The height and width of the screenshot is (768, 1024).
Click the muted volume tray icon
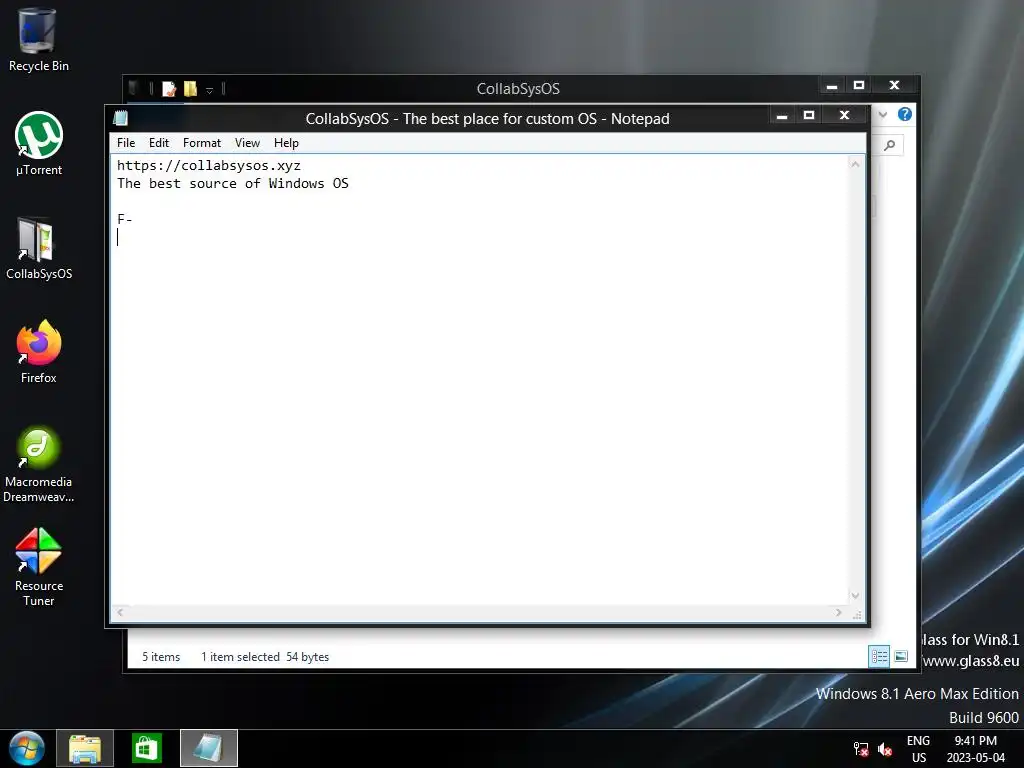(885, 749)
